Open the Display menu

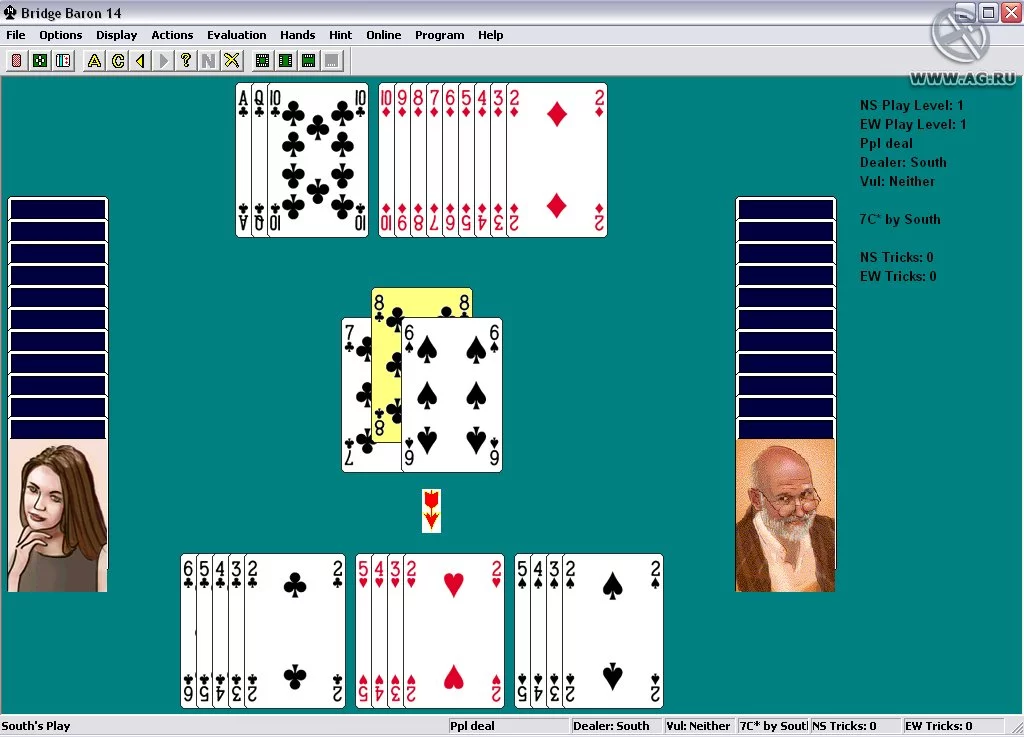tap(116, 35)
